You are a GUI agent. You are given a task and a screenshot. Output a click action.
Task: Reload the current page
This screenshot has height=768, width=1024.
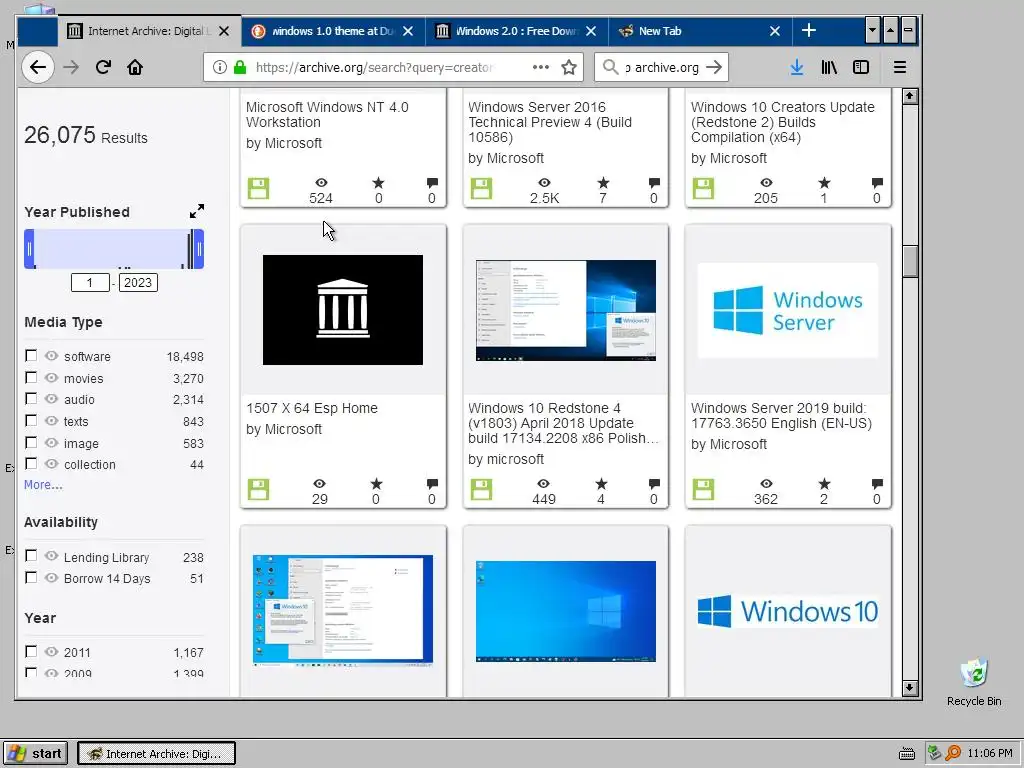(103, 67)
